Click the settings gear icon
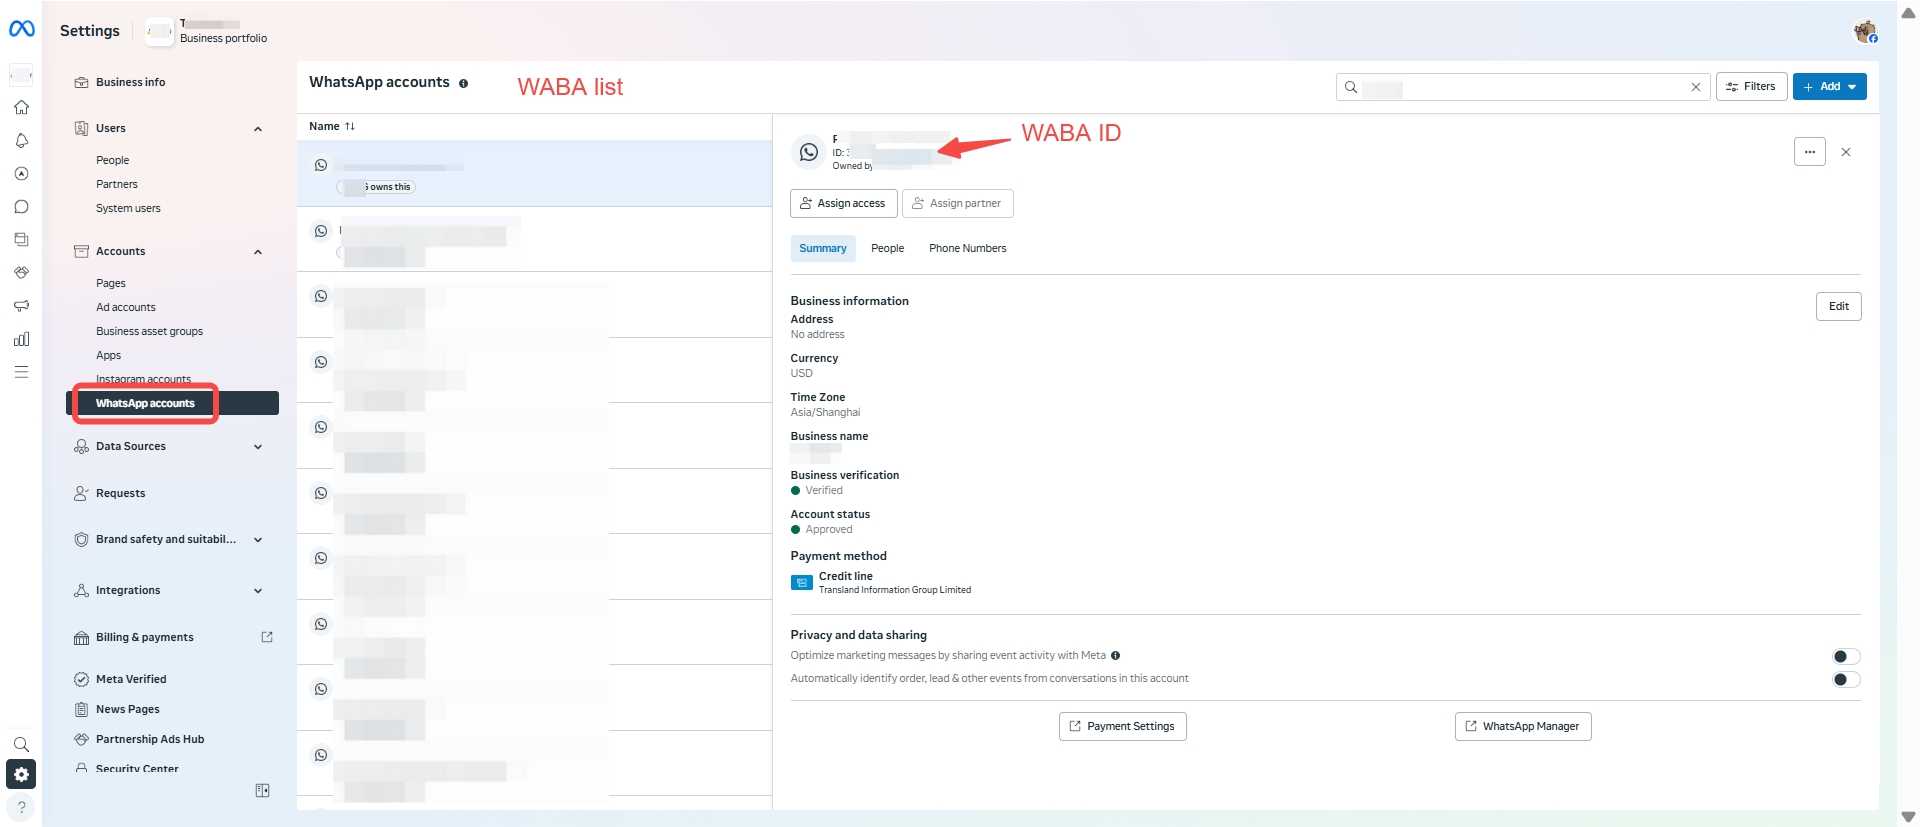This screenshot has height=827, width=1920. click(x=21, y=774)
